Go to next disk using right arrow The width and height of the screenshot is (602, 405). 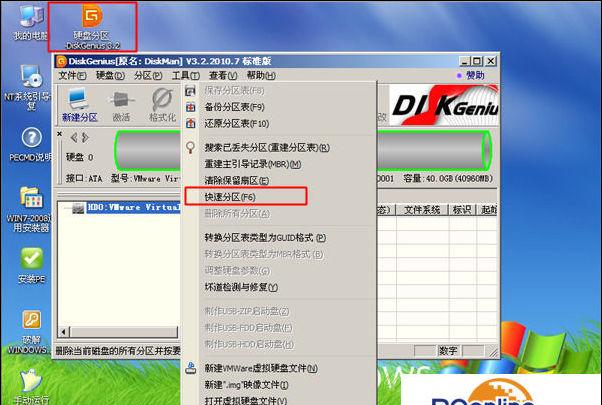tap(86, 137)
